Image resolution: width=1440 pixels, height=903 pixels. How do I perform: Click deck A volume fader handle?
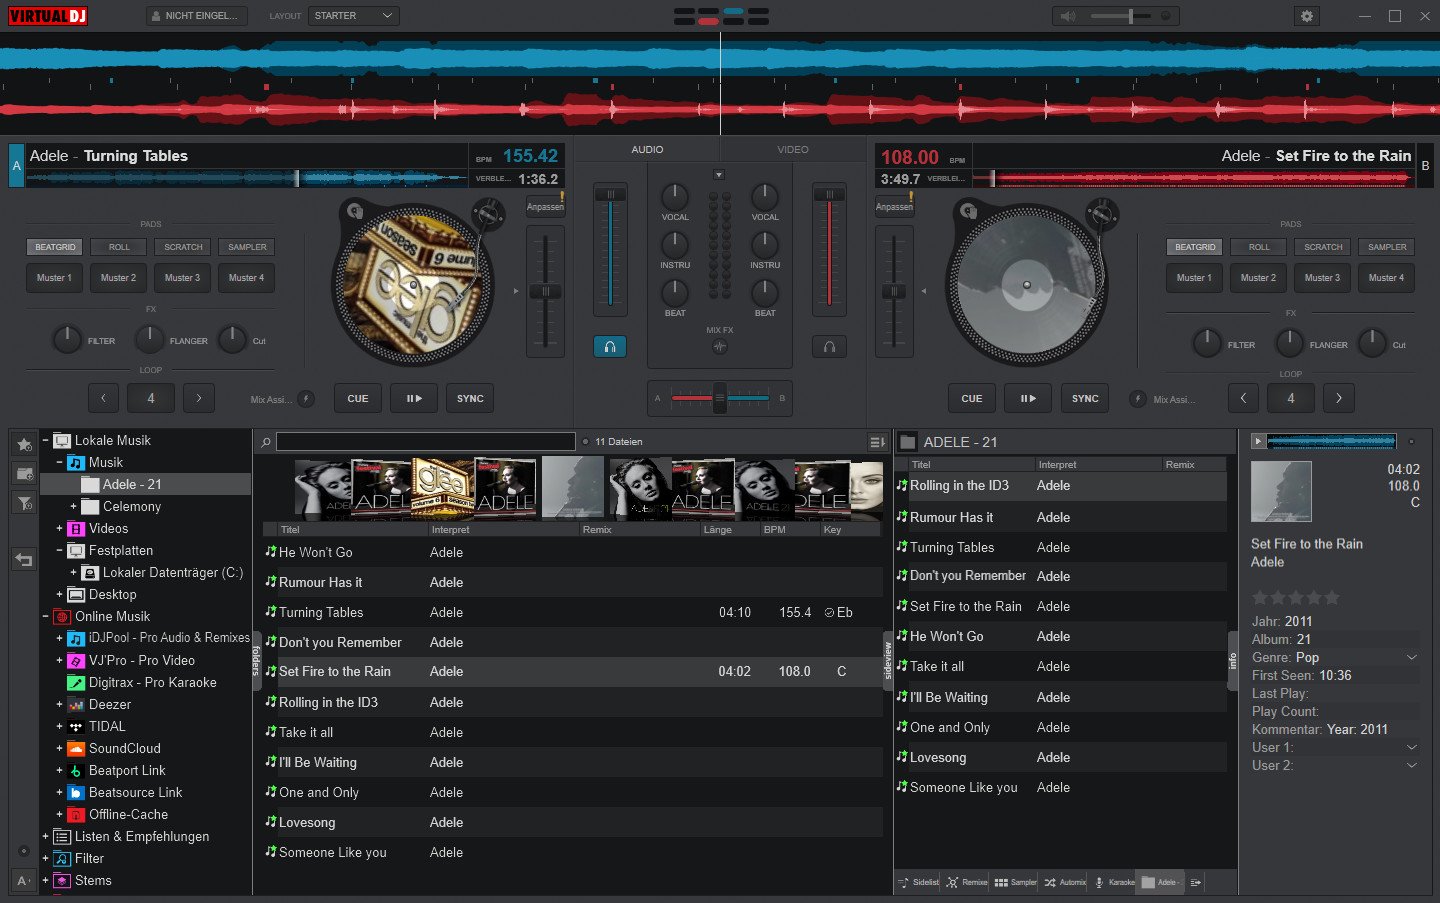[x=610, y=195]
